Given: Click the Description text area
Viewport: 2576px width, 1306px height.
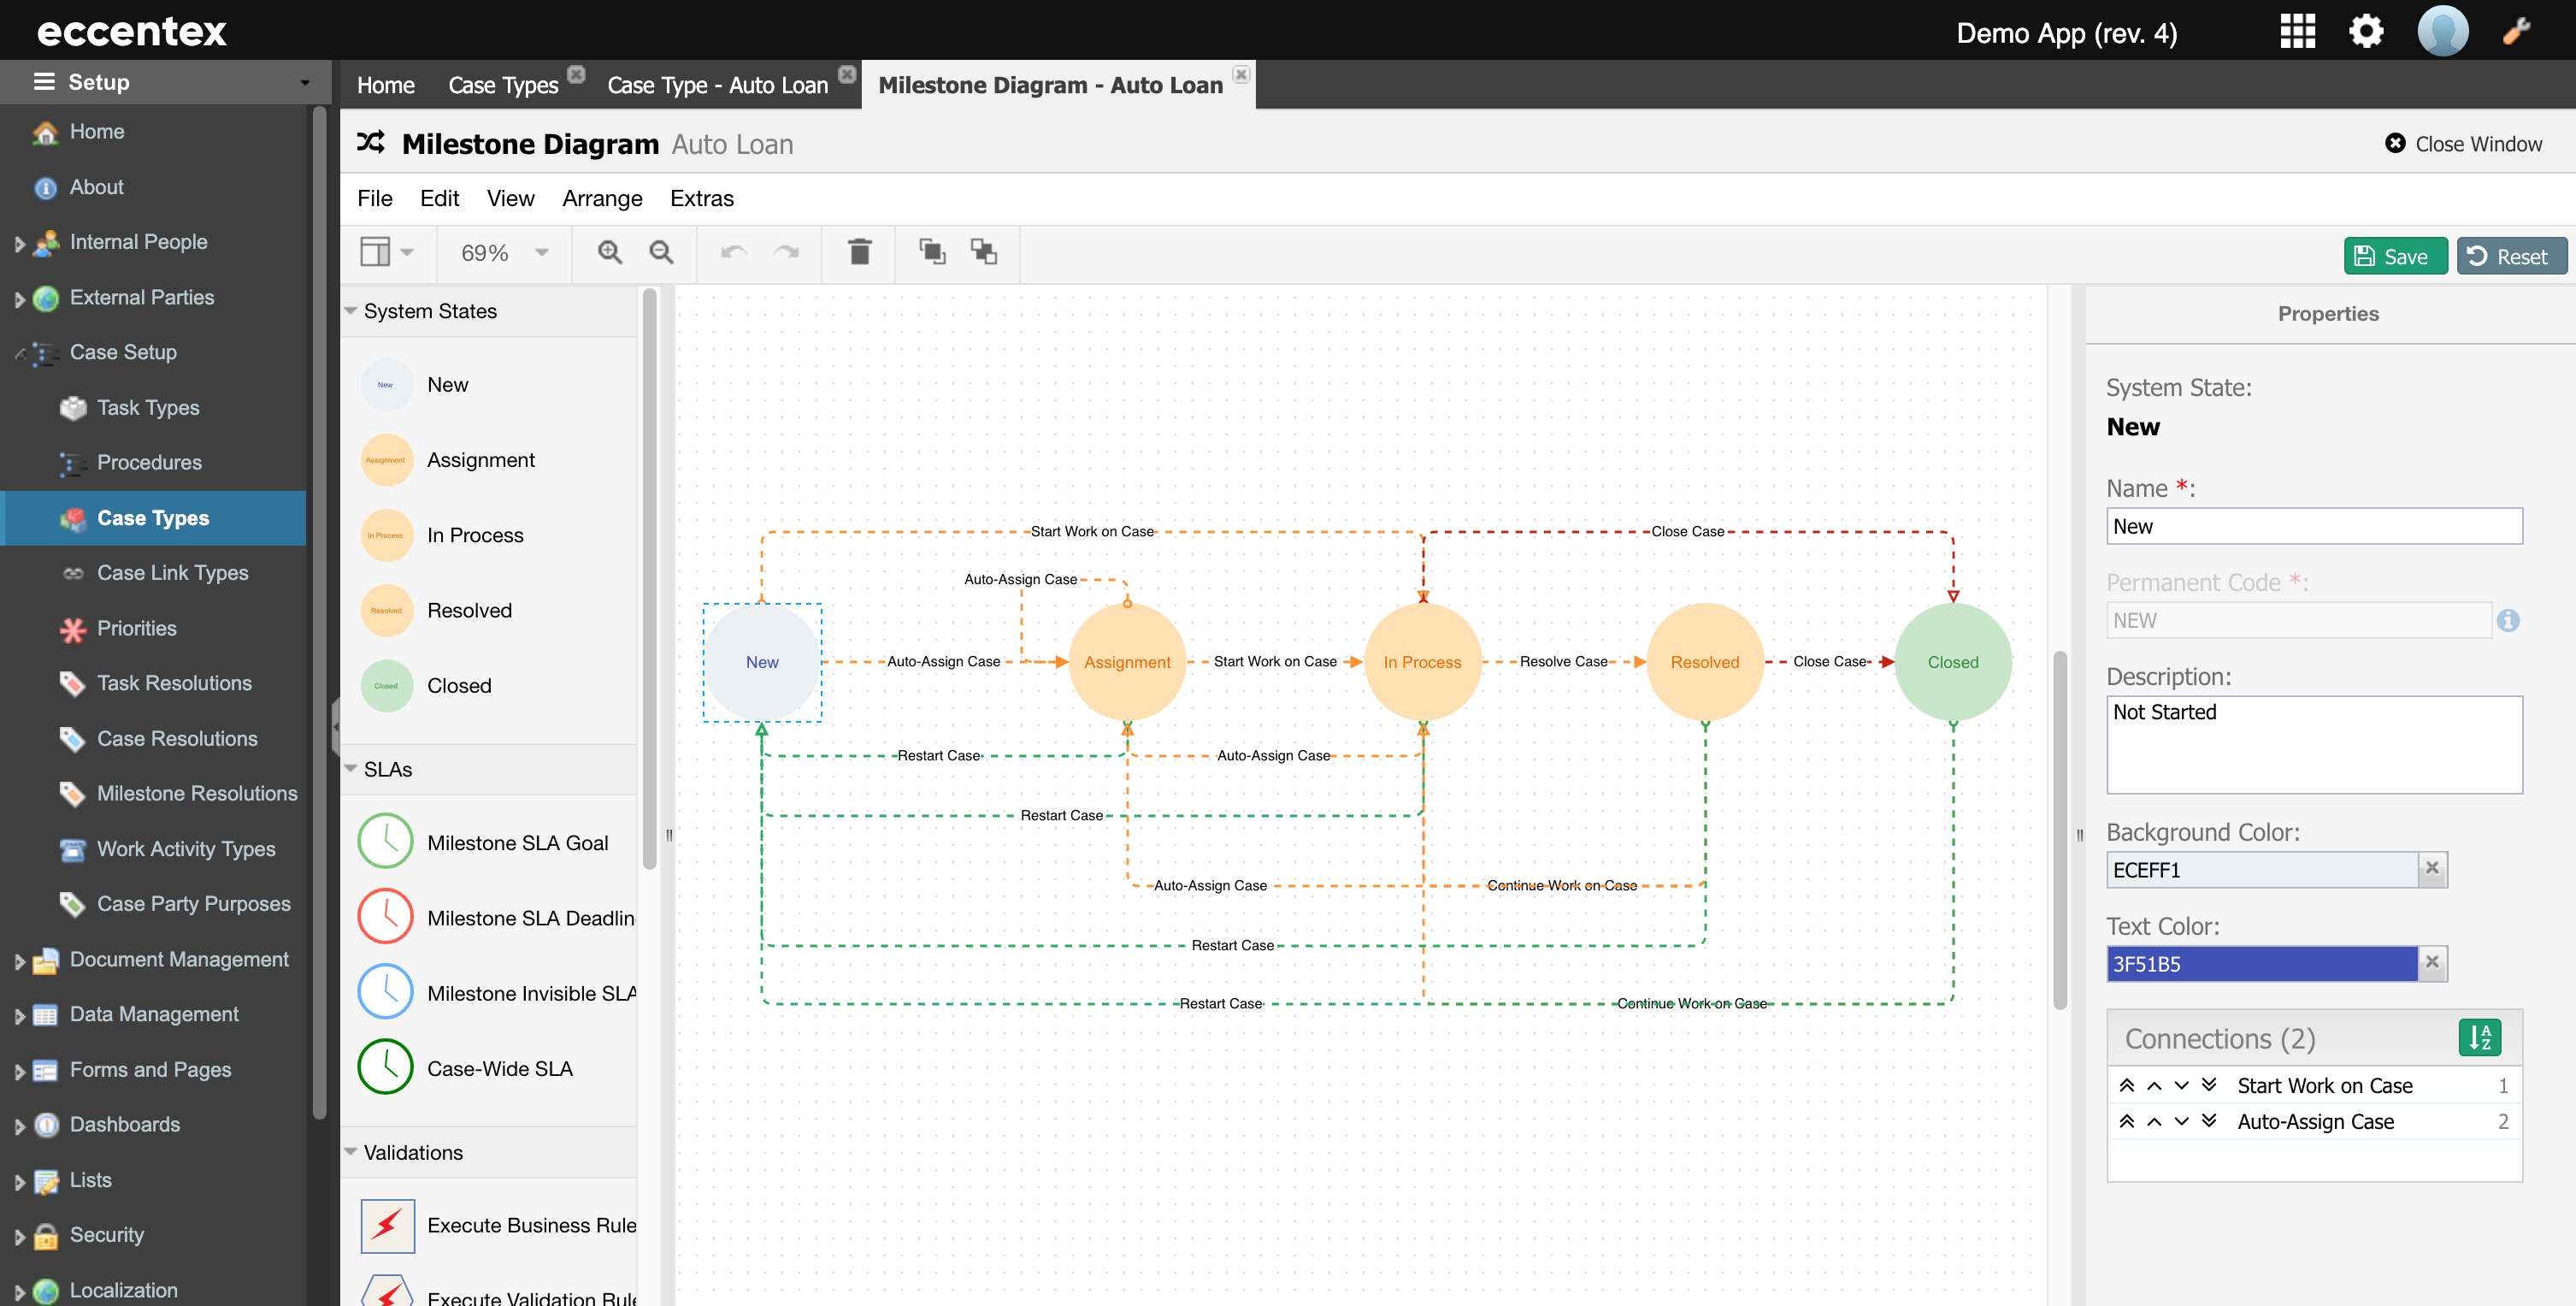Looking at the screenshot, I should pyautogui.click(x=2314, y=744).
